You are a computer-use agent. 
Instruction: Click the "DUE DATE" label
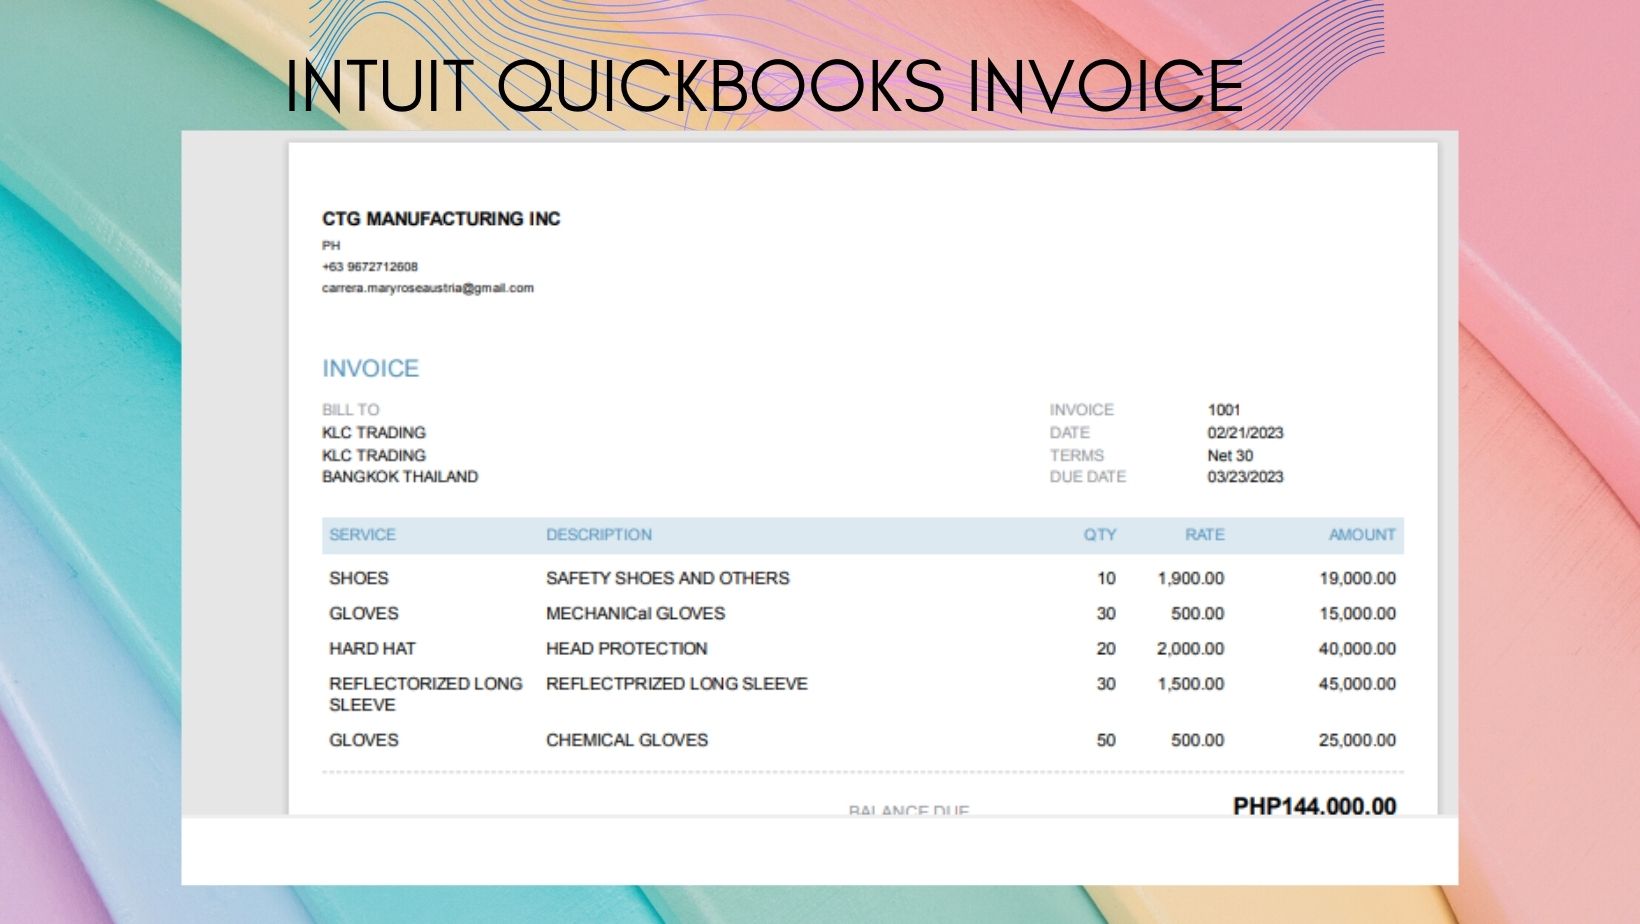pos(1087,477)
